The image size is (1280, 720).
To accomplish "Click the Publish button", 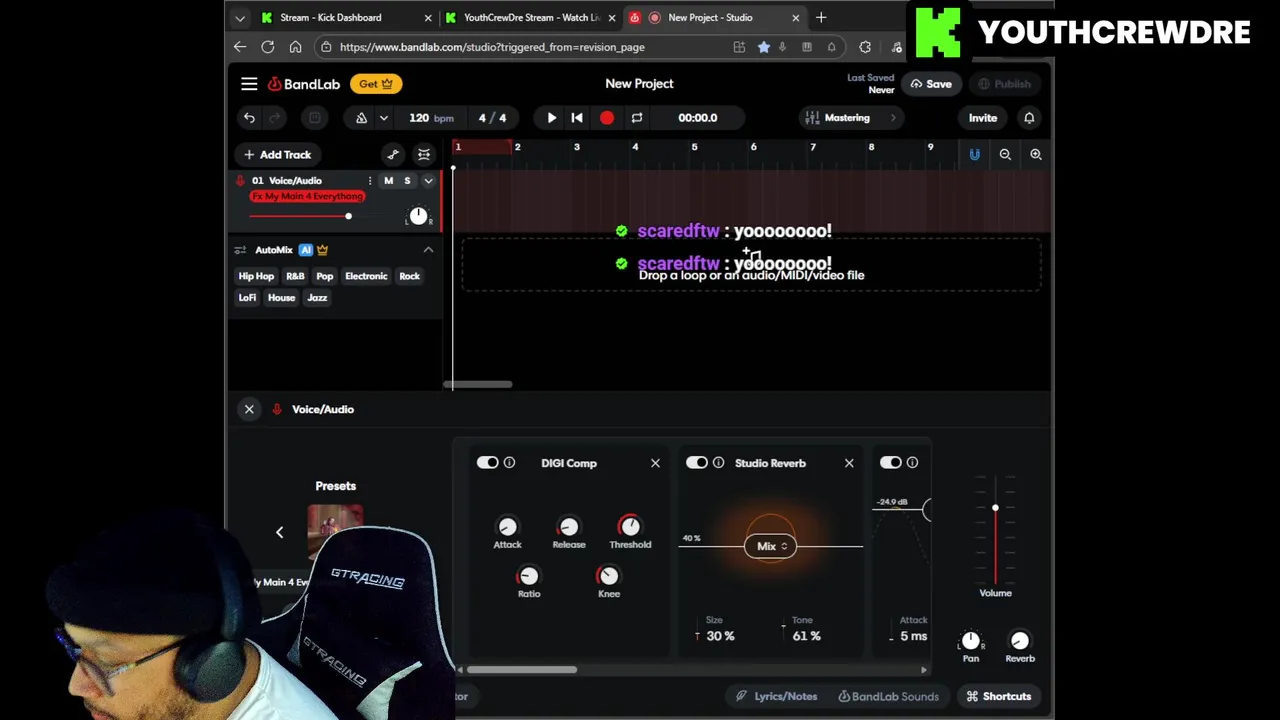I will point(1004,84).
